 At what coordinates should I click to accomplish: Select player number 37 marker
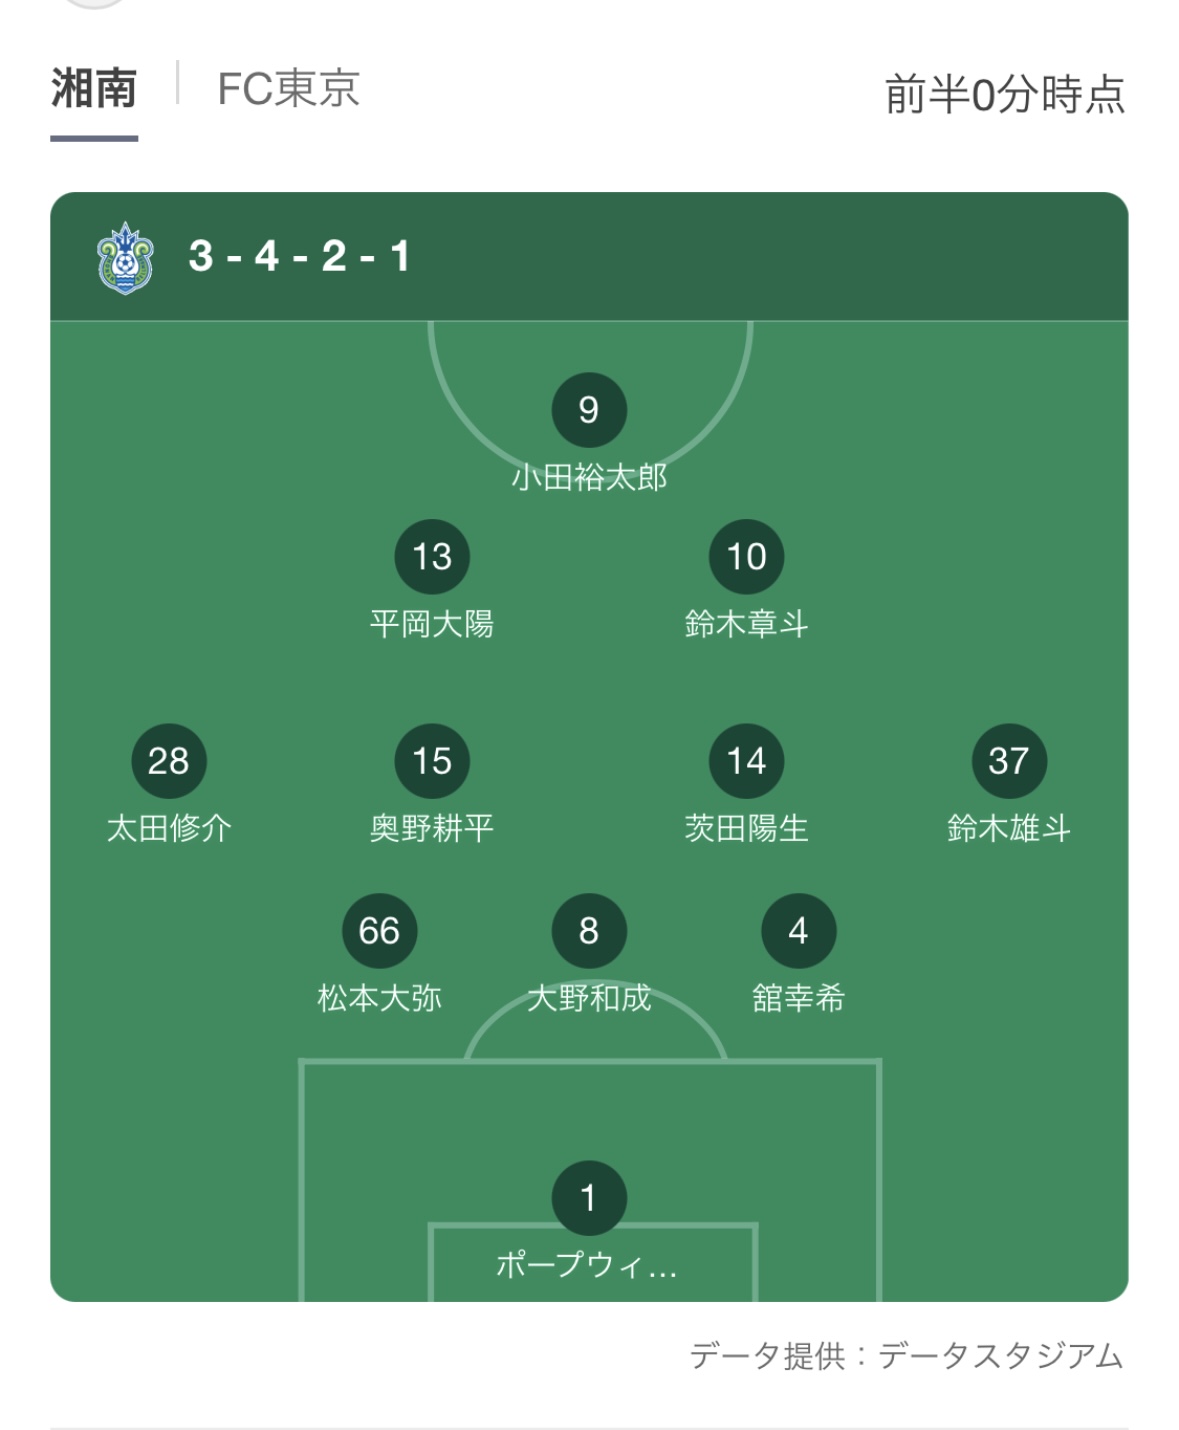tap(1009, 761)
